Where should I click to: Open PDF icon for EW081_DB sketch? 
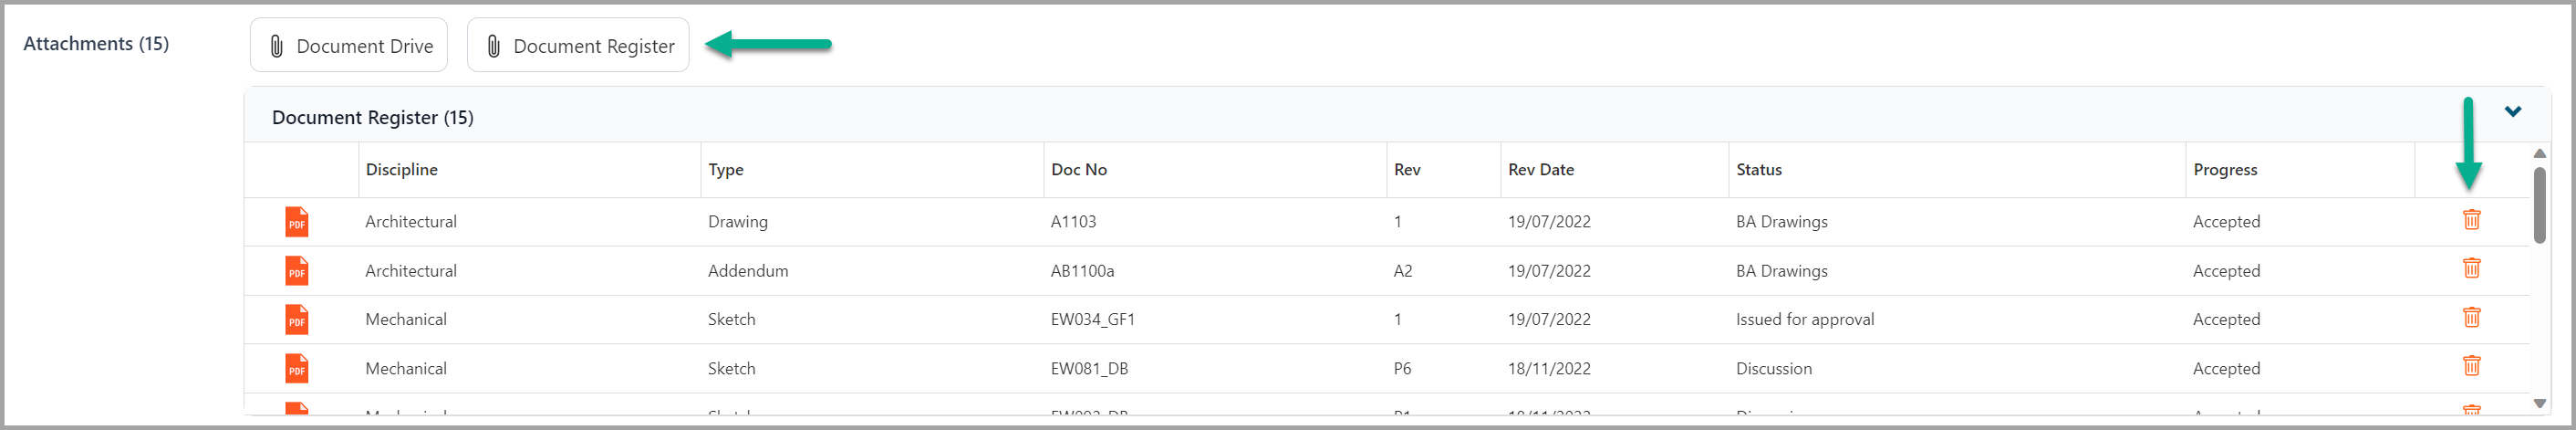click(297, 369)
